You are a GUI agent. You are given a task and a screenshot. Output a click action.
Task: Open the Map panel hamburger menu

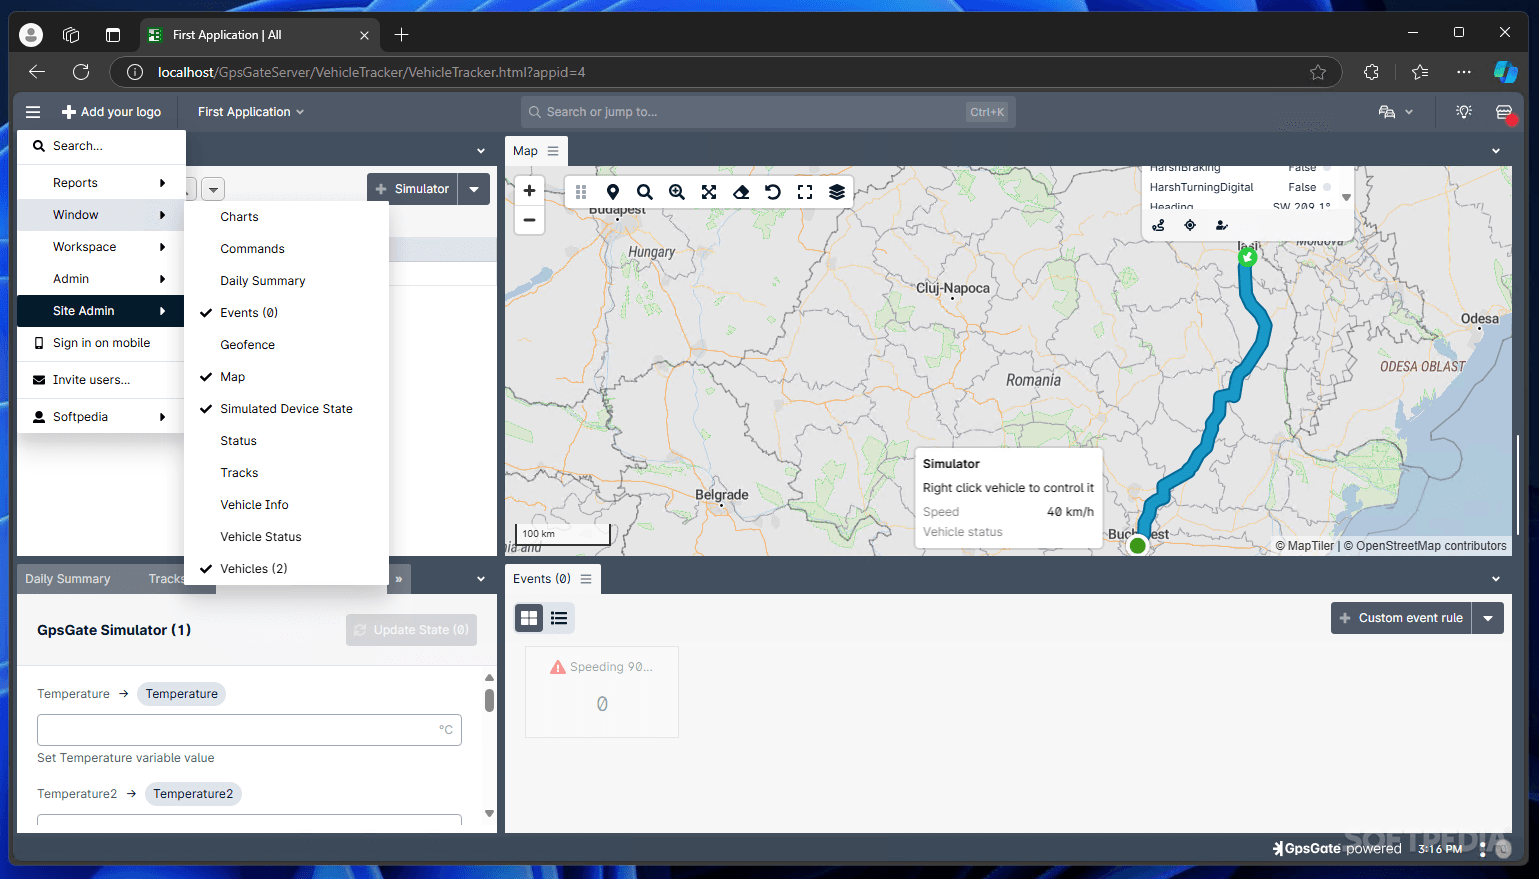pyautogui.click(x=553, y=151)
